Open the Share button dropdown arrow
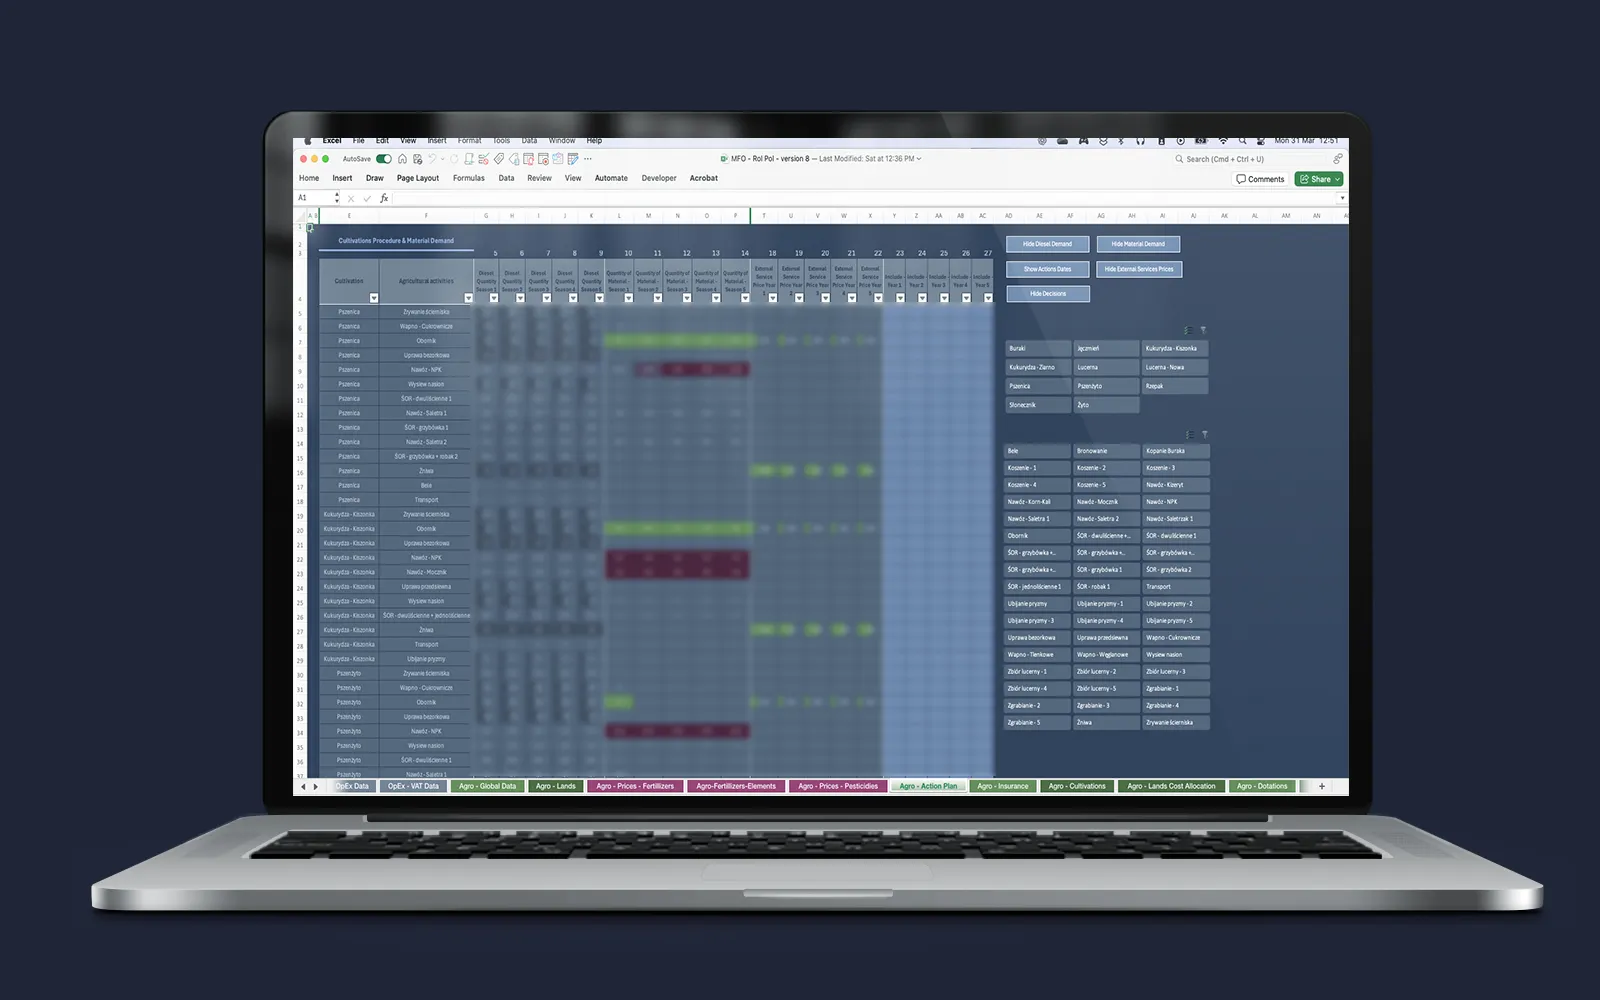 tap(1338, 179)
